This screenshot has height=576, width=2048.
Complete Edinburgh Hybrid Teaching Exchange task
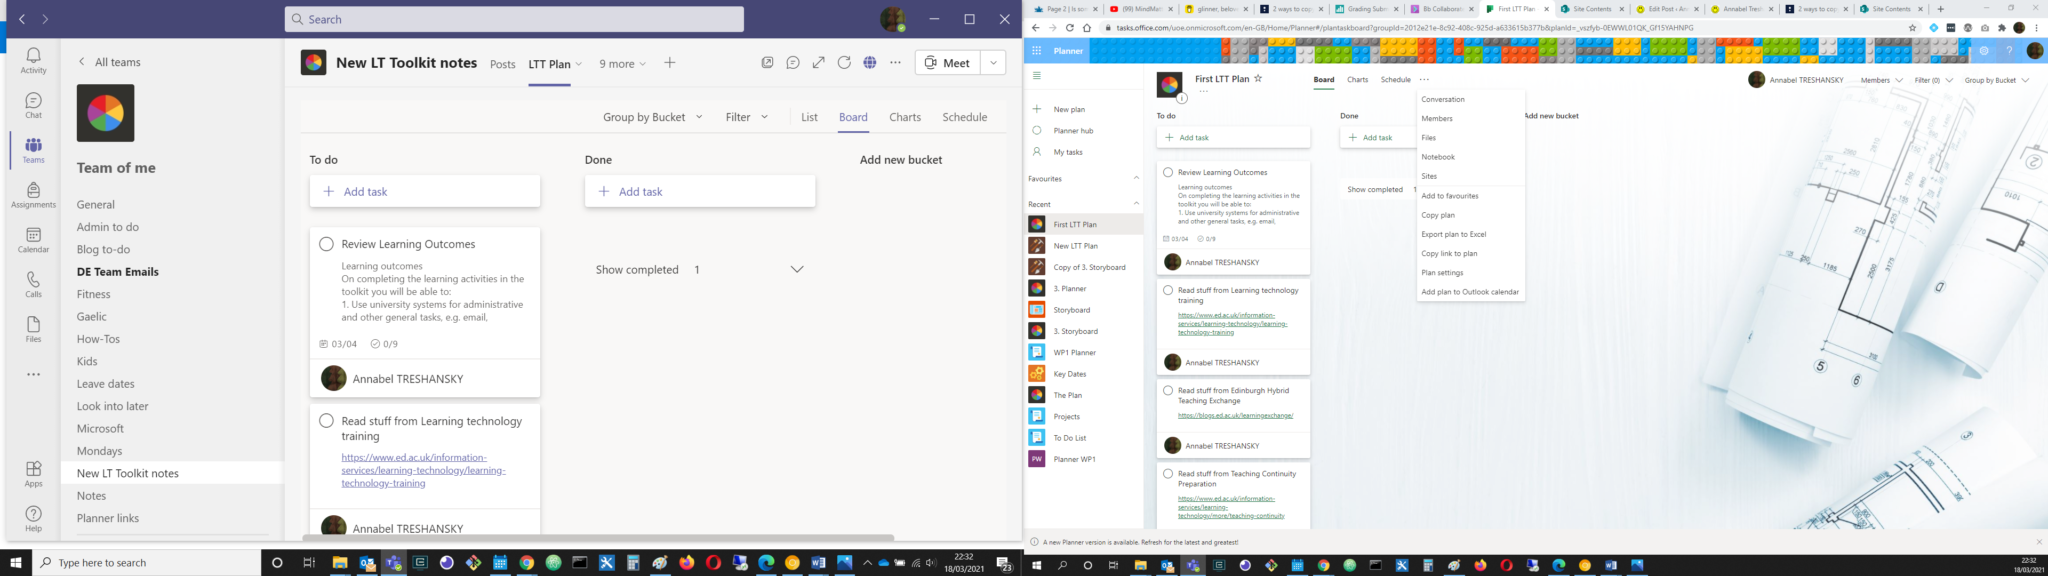point(1168,391)
